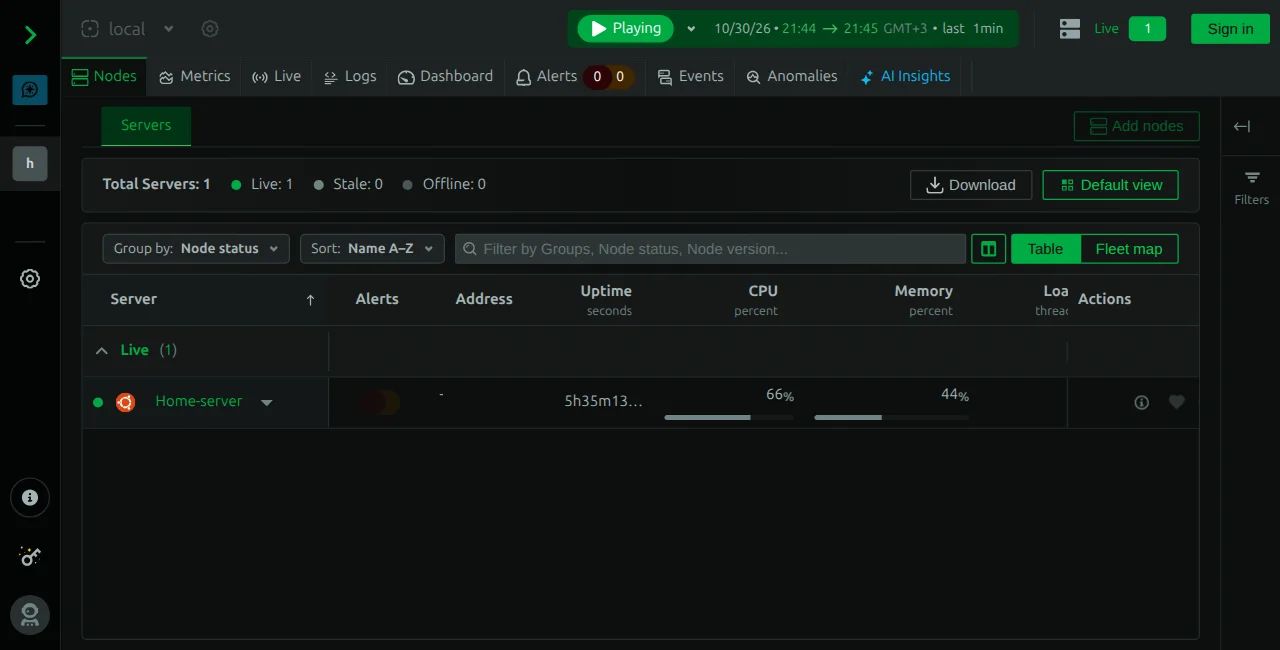Click the sort arrow in Server column
1280x650 pixels.
310,300
